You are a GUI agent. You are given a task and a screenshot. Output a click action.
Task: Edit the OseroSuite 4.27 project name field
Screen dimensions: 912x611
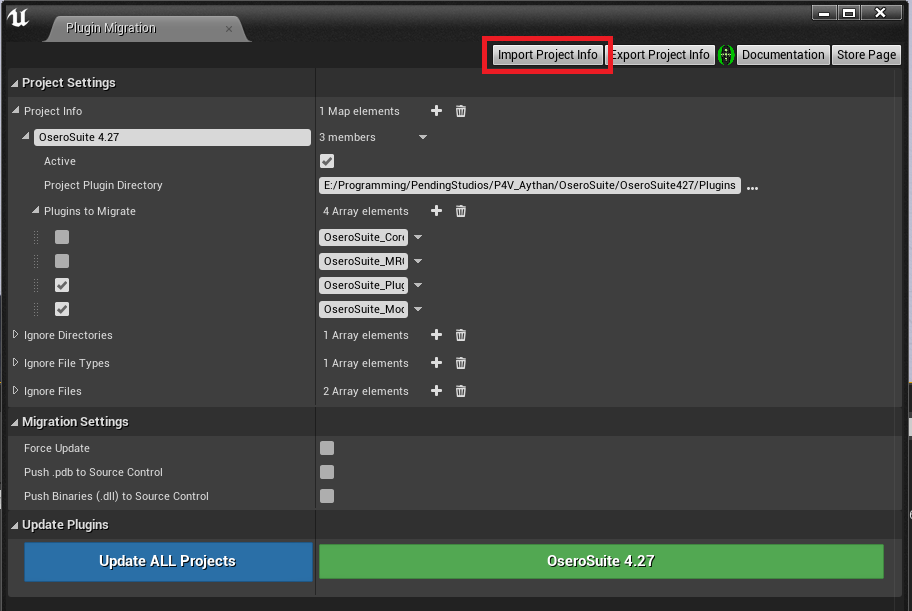coord(172,137)
